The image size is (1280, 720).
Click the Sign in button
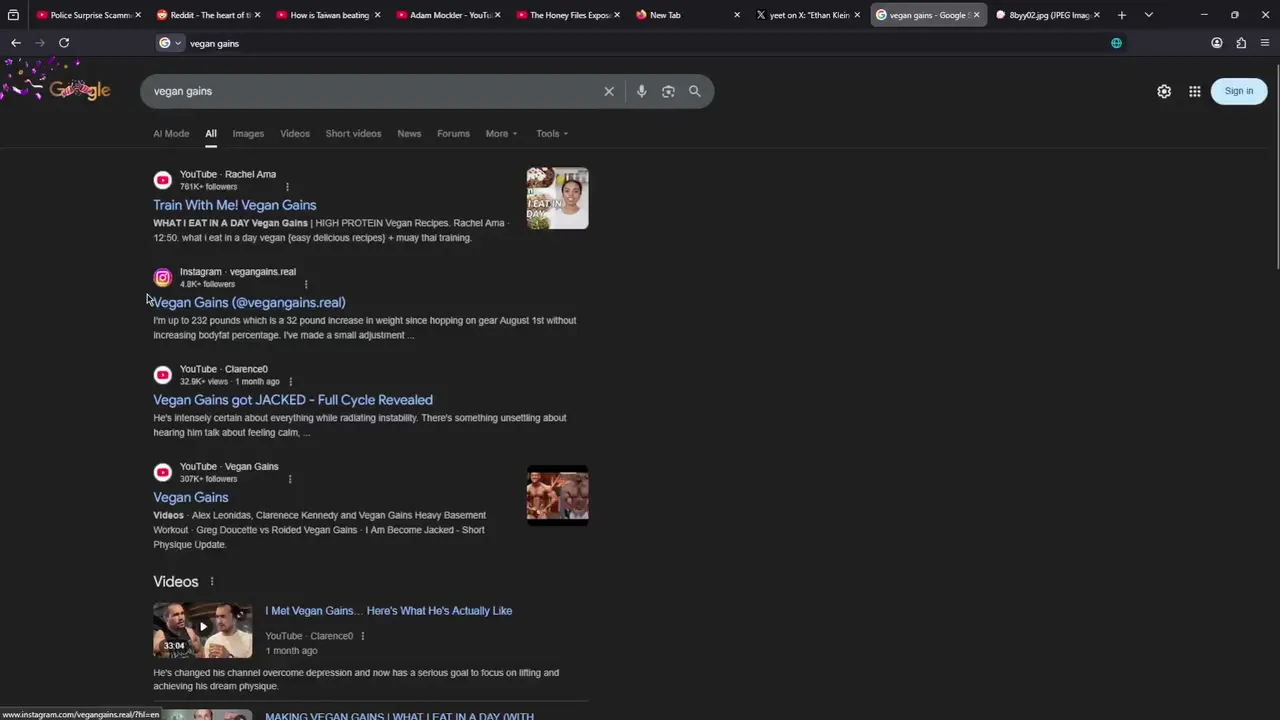pyautogui.click(x=1239, y=91)
